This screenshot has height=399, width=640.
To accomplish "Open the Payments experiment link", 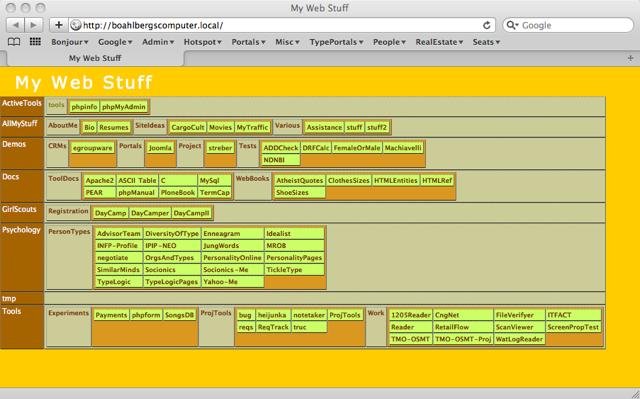I will (111, 315).
